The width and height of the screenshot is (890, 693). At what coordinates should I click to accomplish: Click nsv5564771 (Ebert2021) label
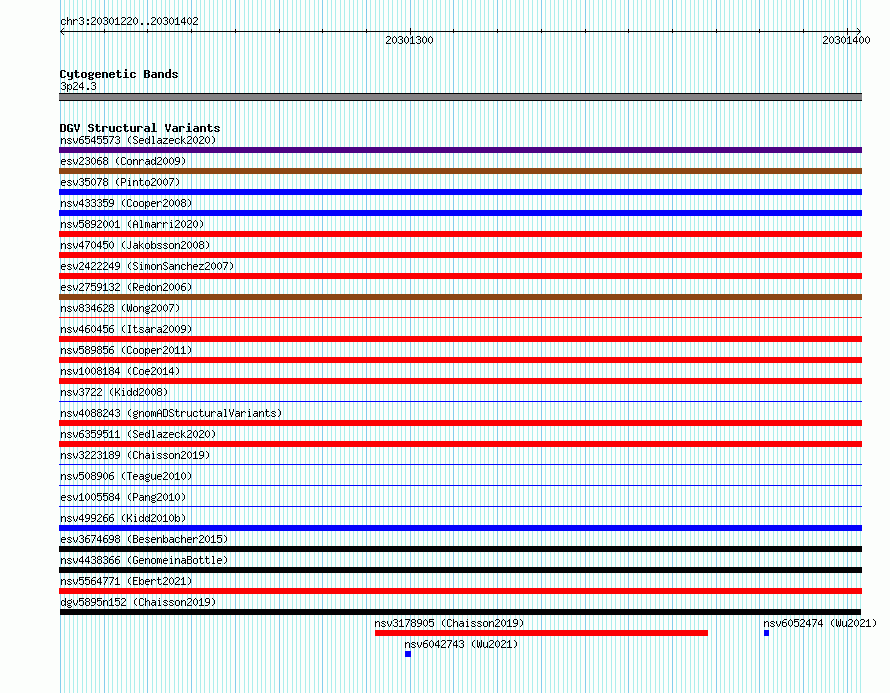coord(126,581)
